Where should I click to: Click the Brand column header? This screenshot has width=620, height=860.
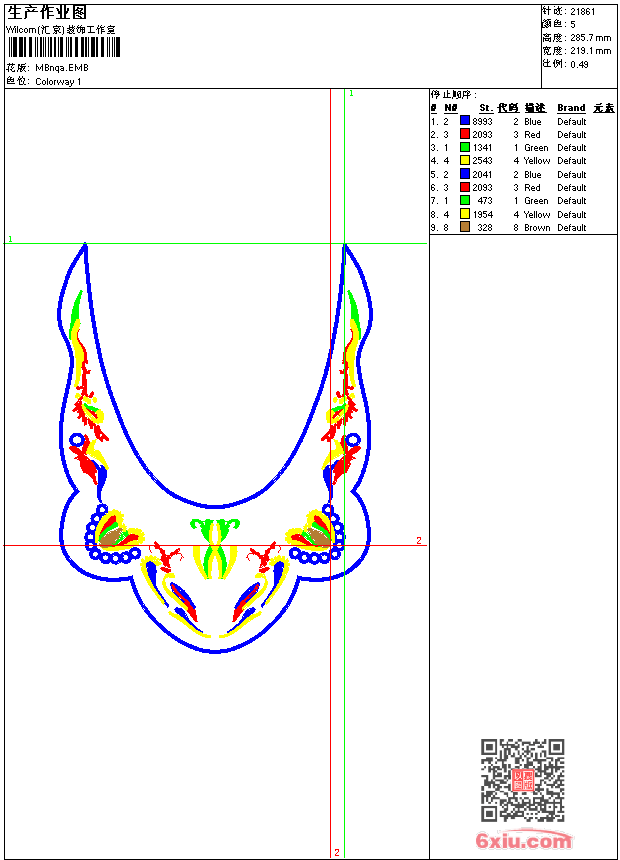pyautogui.click(x=571, y=108)
